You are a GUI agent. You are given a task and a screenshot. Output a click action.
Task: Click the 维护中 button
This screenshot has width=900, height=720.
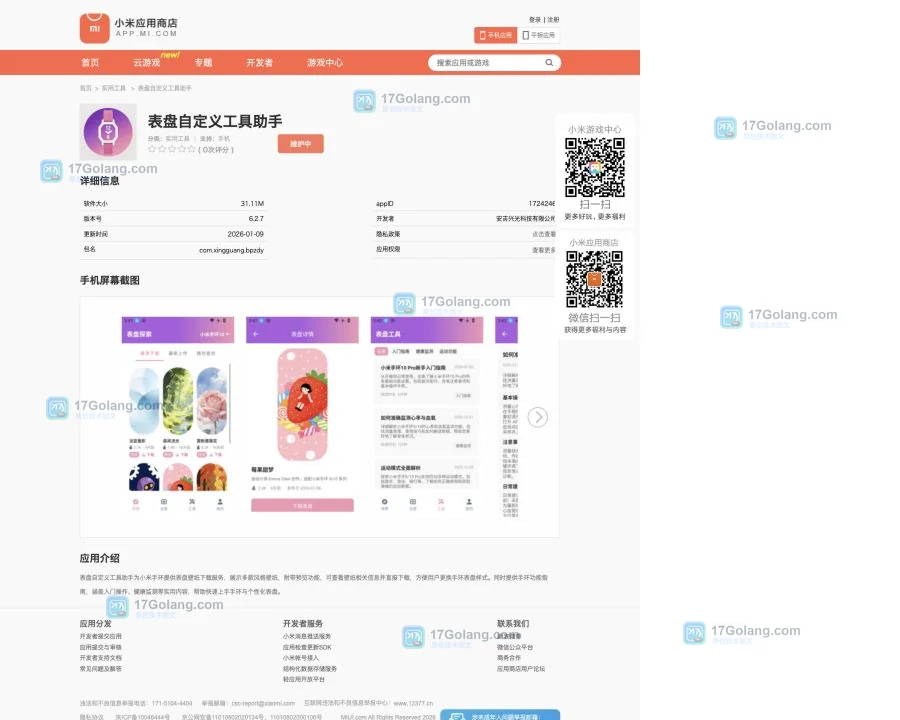click(301, 144)
